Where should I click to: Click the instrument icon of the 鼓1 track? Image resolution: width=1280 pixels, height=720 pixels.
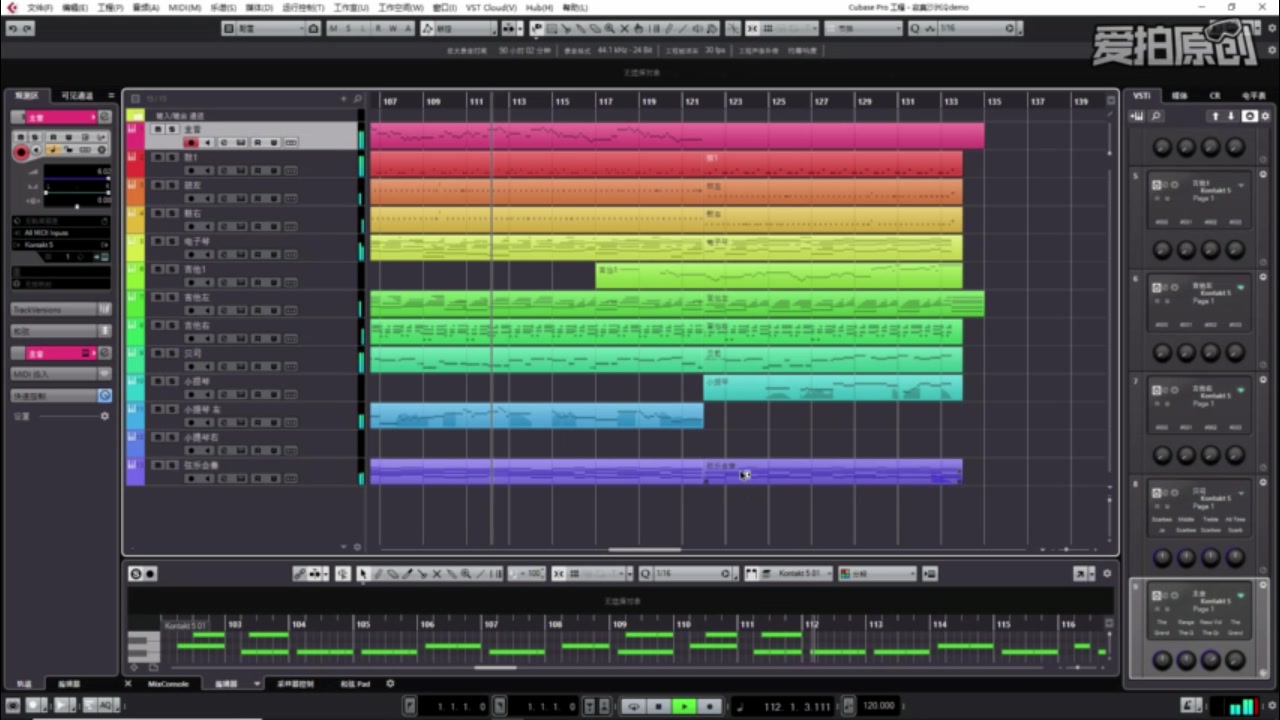click(x=132, y=157)
